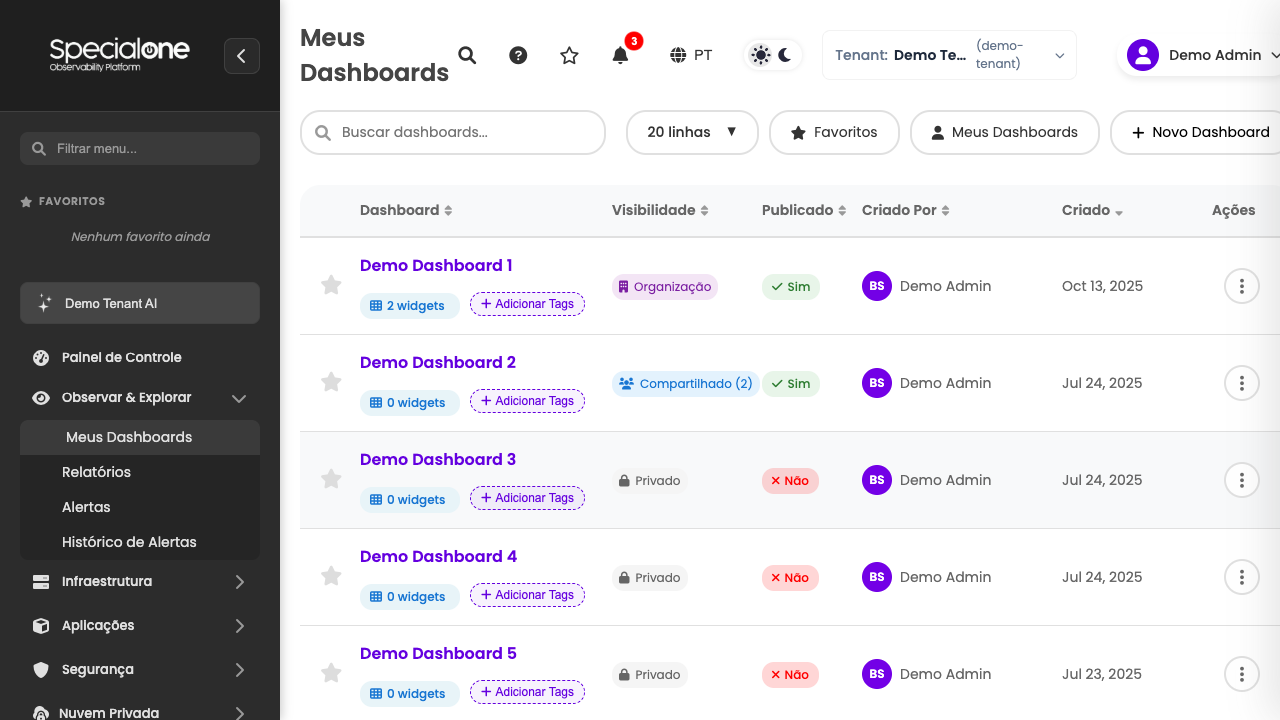Open Painel de Controle menu item

(x=140, y=357)
